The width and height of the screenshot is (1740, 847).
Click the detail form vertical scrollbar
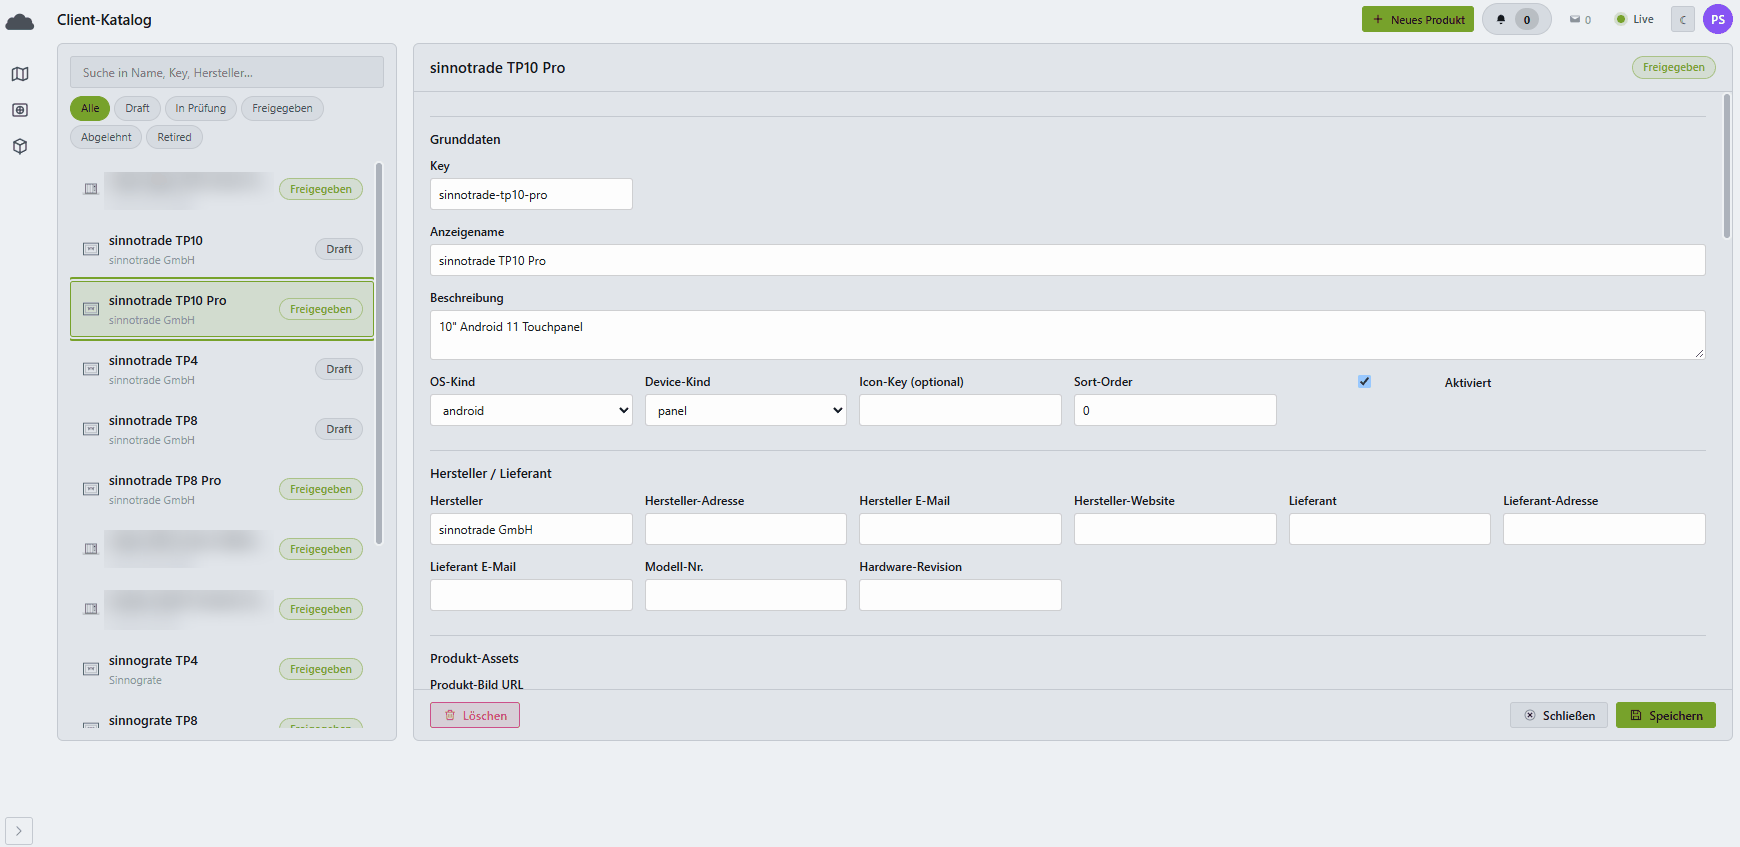pyautogui.click(x=1727, y=166)
